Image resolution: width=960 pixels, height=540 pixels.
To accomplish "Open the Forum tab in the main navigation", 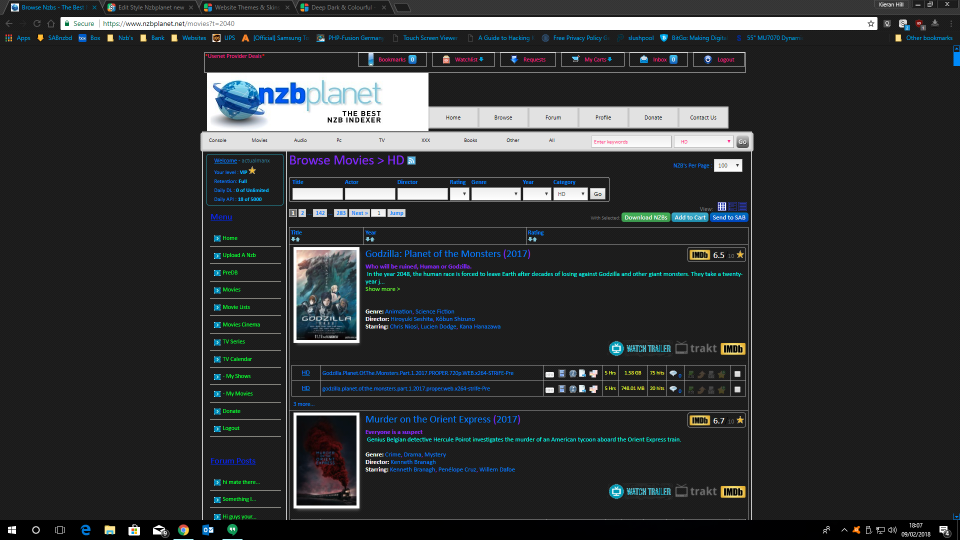I will [553, 118].
